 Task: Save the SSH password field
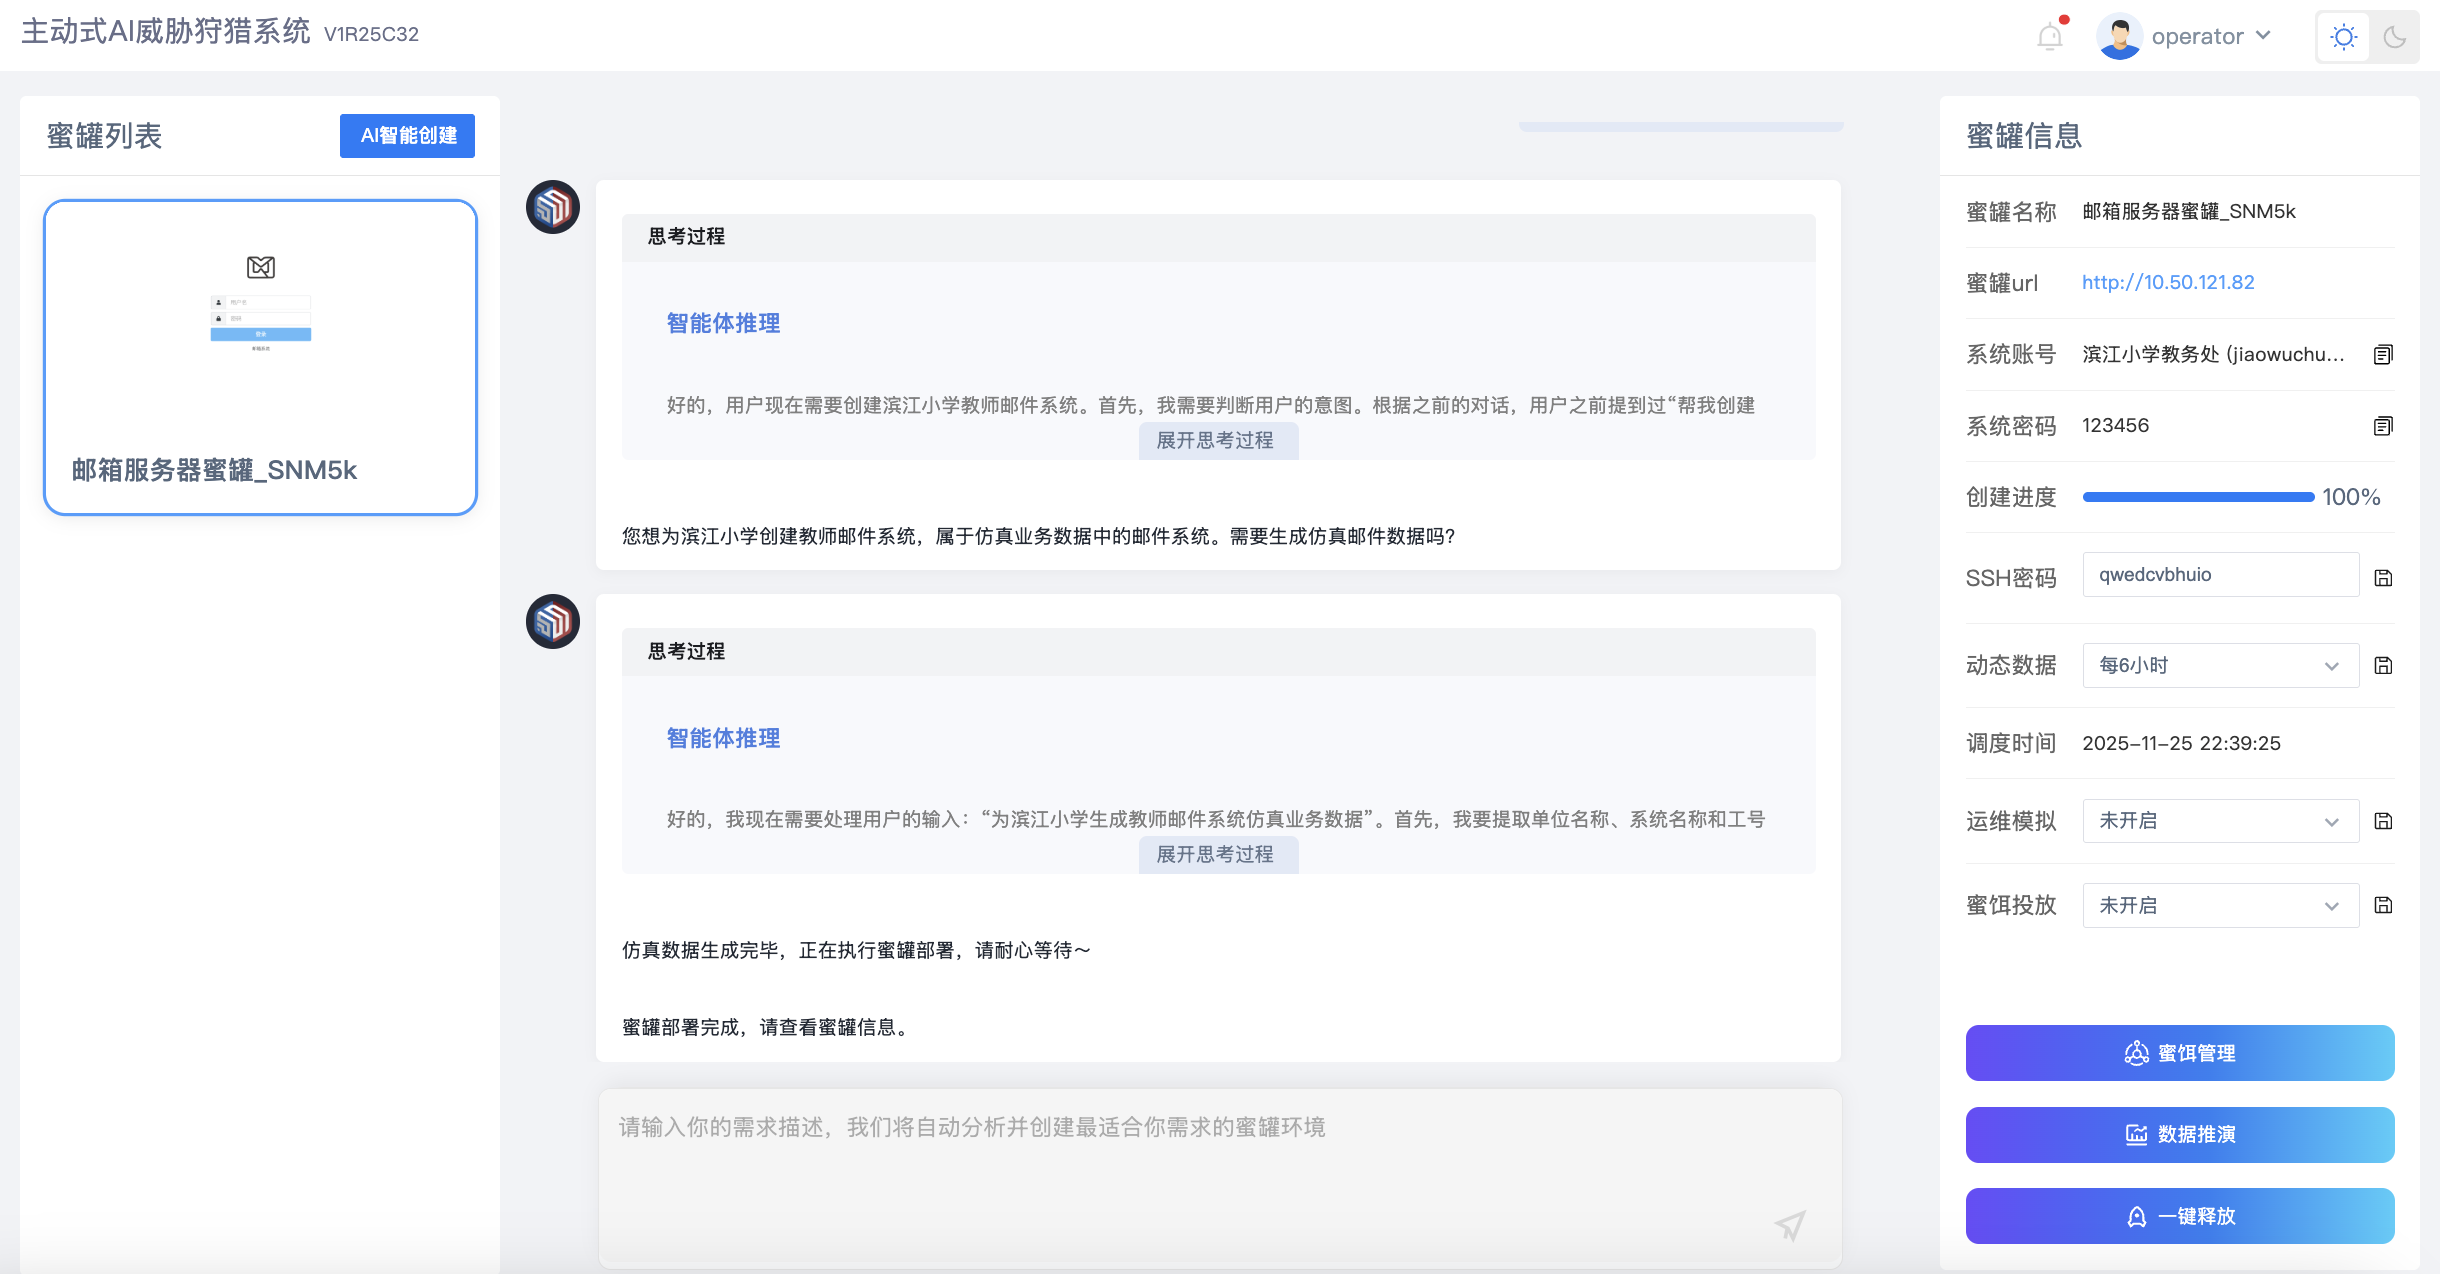click(2383, 578)
